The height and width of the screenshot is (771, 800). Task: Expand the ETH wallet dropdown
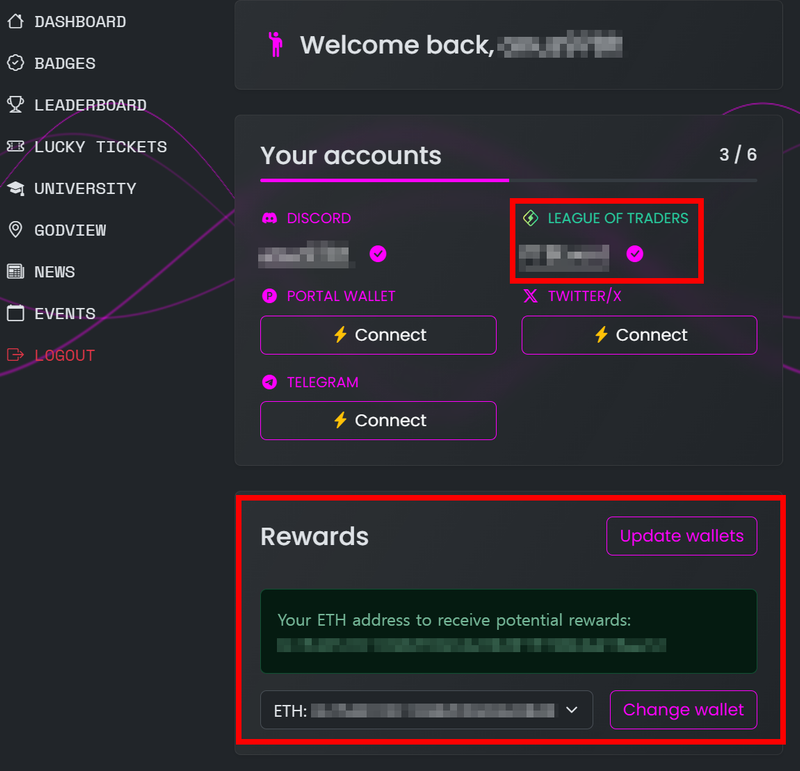click(427, 710)
